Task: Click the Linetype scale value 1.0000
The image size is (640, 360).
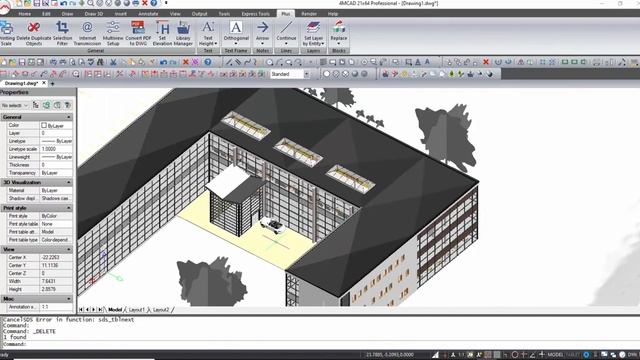Action: [56, 149]
